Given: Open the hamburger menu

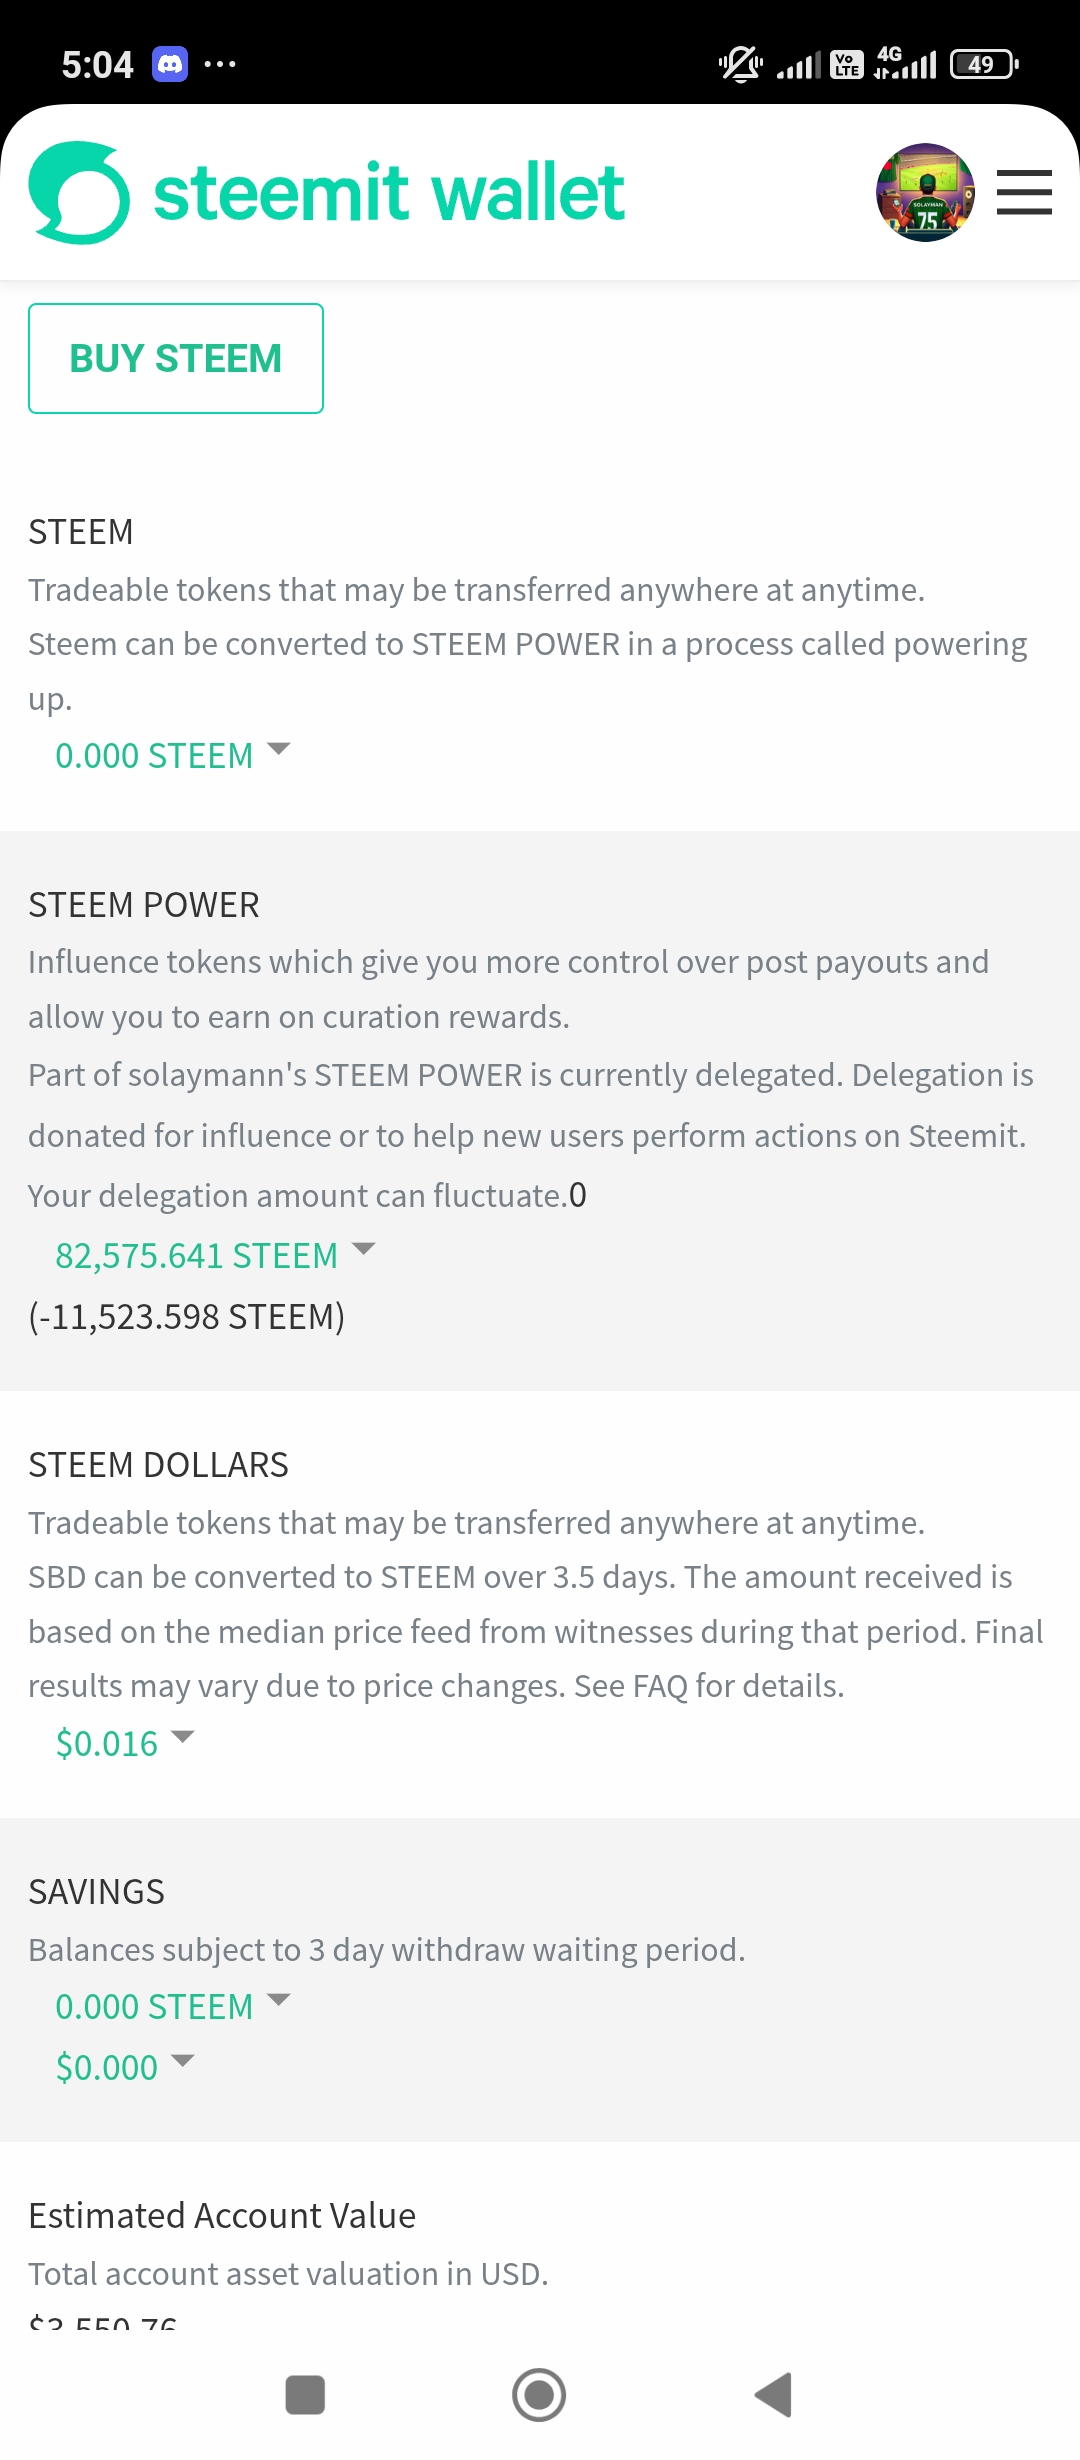Looking at the screenshot, I should [x=1024, y=192].
